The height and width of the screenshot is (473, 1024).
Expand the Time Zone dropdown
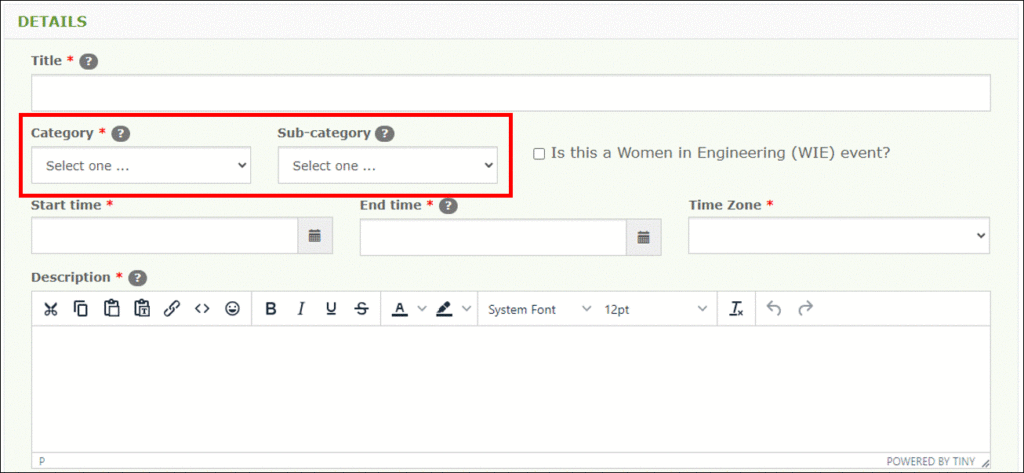click(839, 236)
